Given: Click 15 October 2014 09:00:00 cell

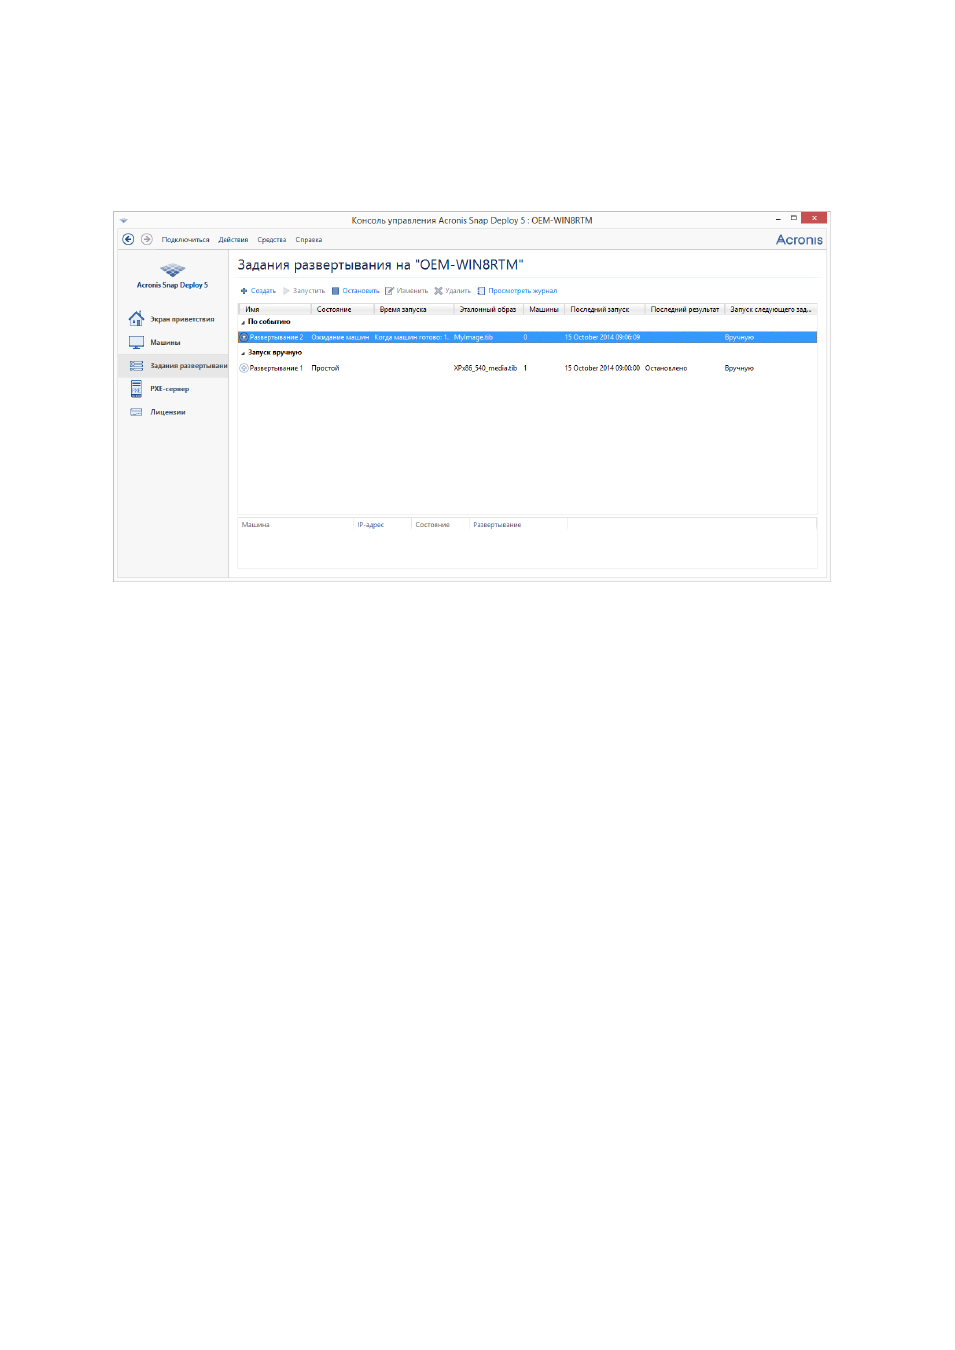Looking at the screenshot, I should tap(602, 368).
